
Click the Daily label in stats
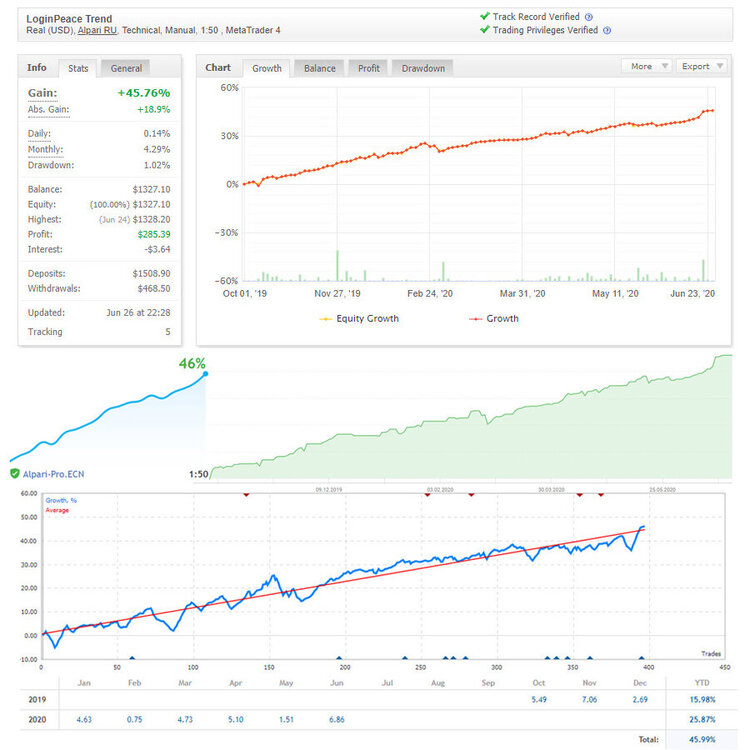[39, 133]
